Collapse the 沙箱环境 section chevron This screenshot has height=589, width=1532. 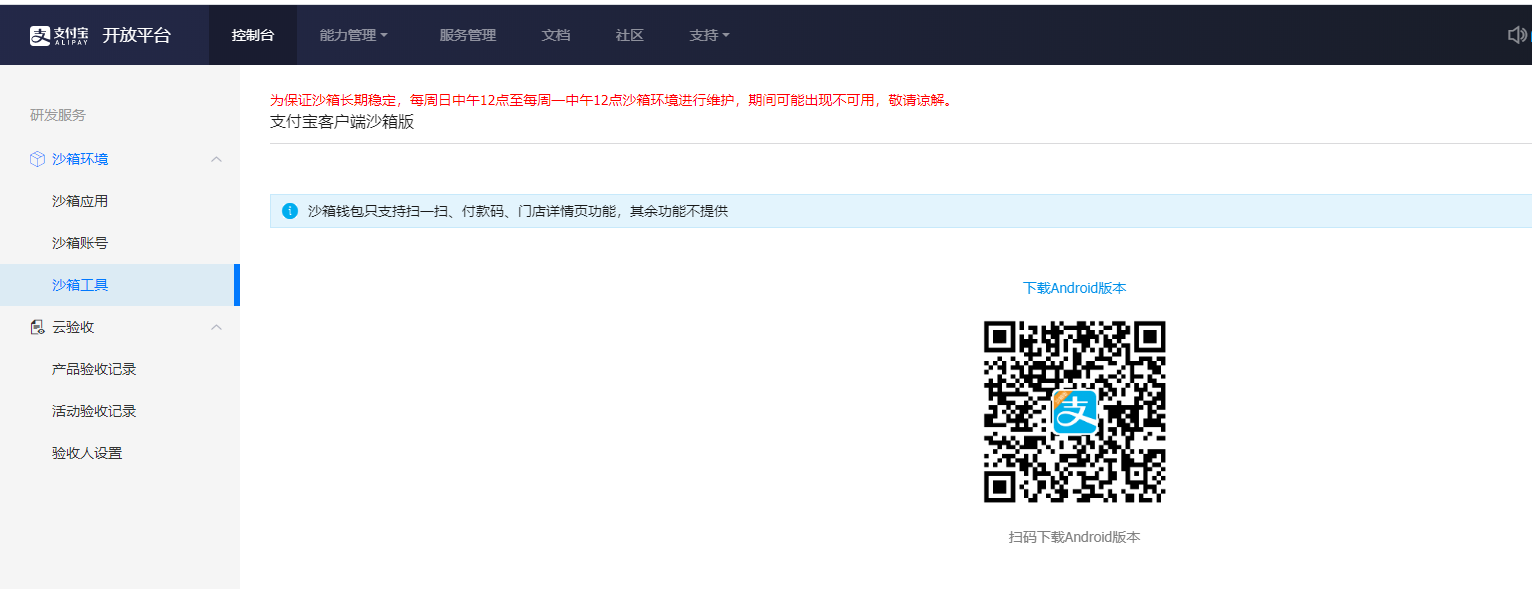[216, 159]
